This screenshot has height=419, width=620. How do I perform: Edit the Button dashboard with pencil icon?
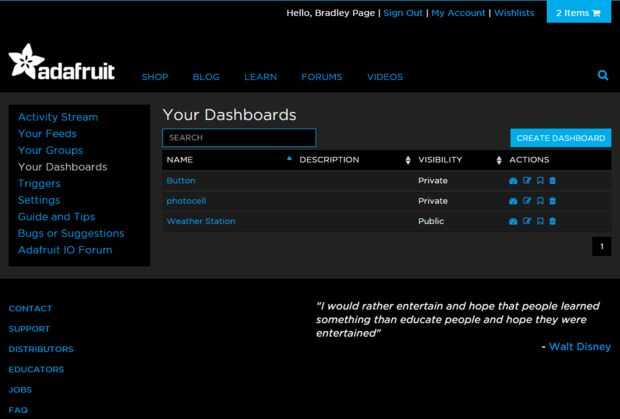point(527,180)
